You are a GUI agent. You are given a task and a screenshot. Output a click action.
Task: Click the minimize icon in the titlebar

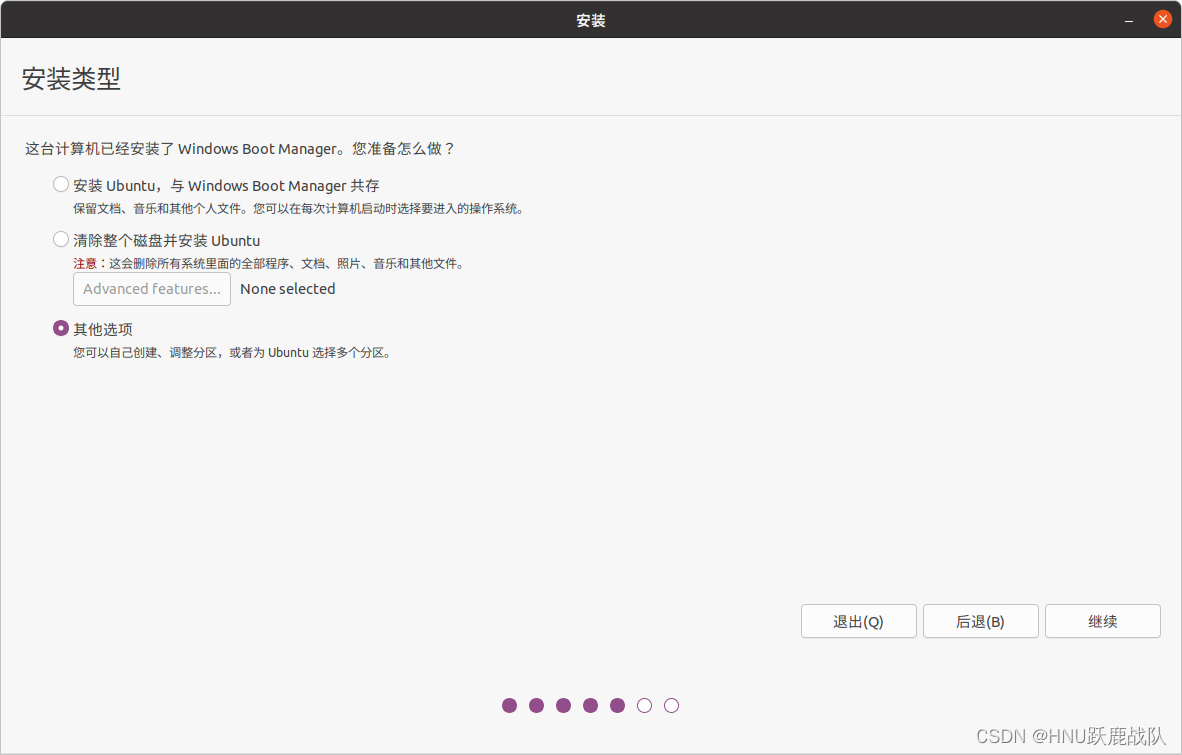click(1127, 19)
